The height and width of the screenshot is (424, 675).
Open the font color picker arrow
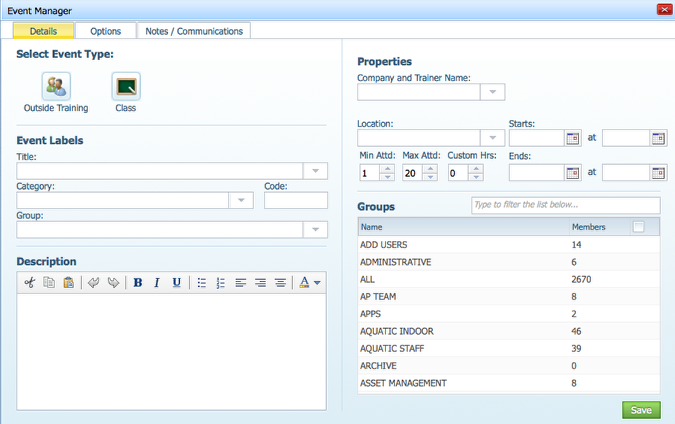[x=317, y=283]
